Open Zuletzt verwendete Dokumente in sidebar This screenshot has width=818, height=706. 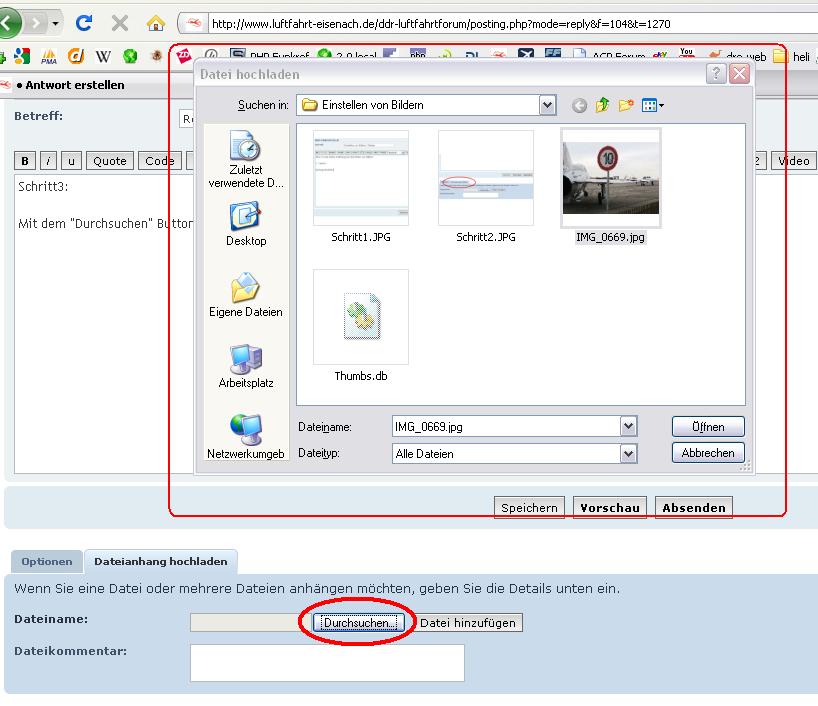246,160
